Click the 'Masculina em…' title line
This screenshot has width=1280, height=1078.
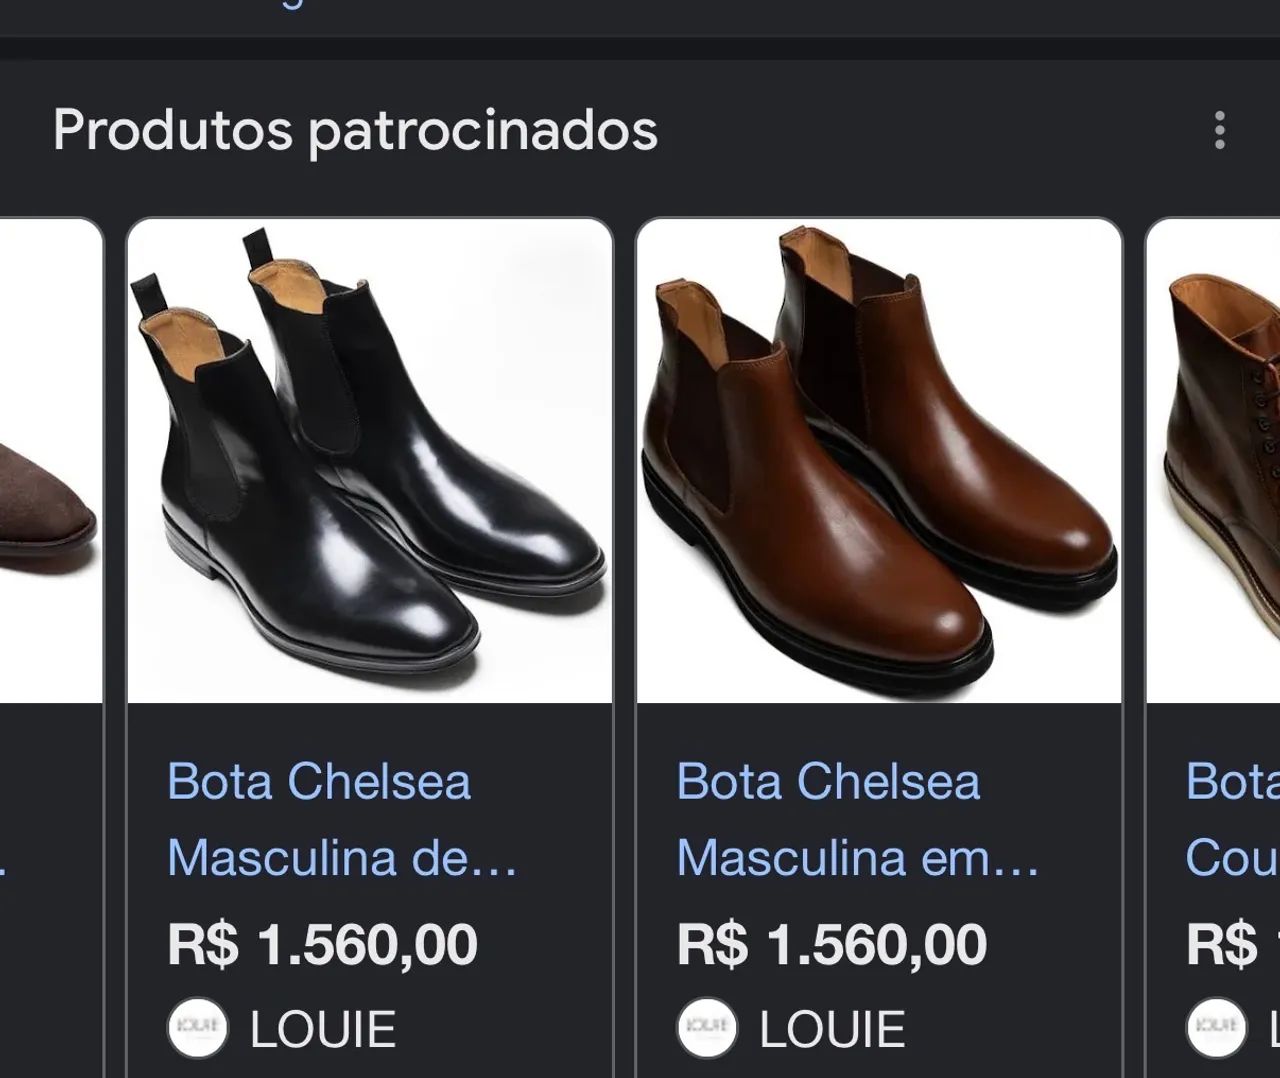pyautogui.click(x=858, y=858)
